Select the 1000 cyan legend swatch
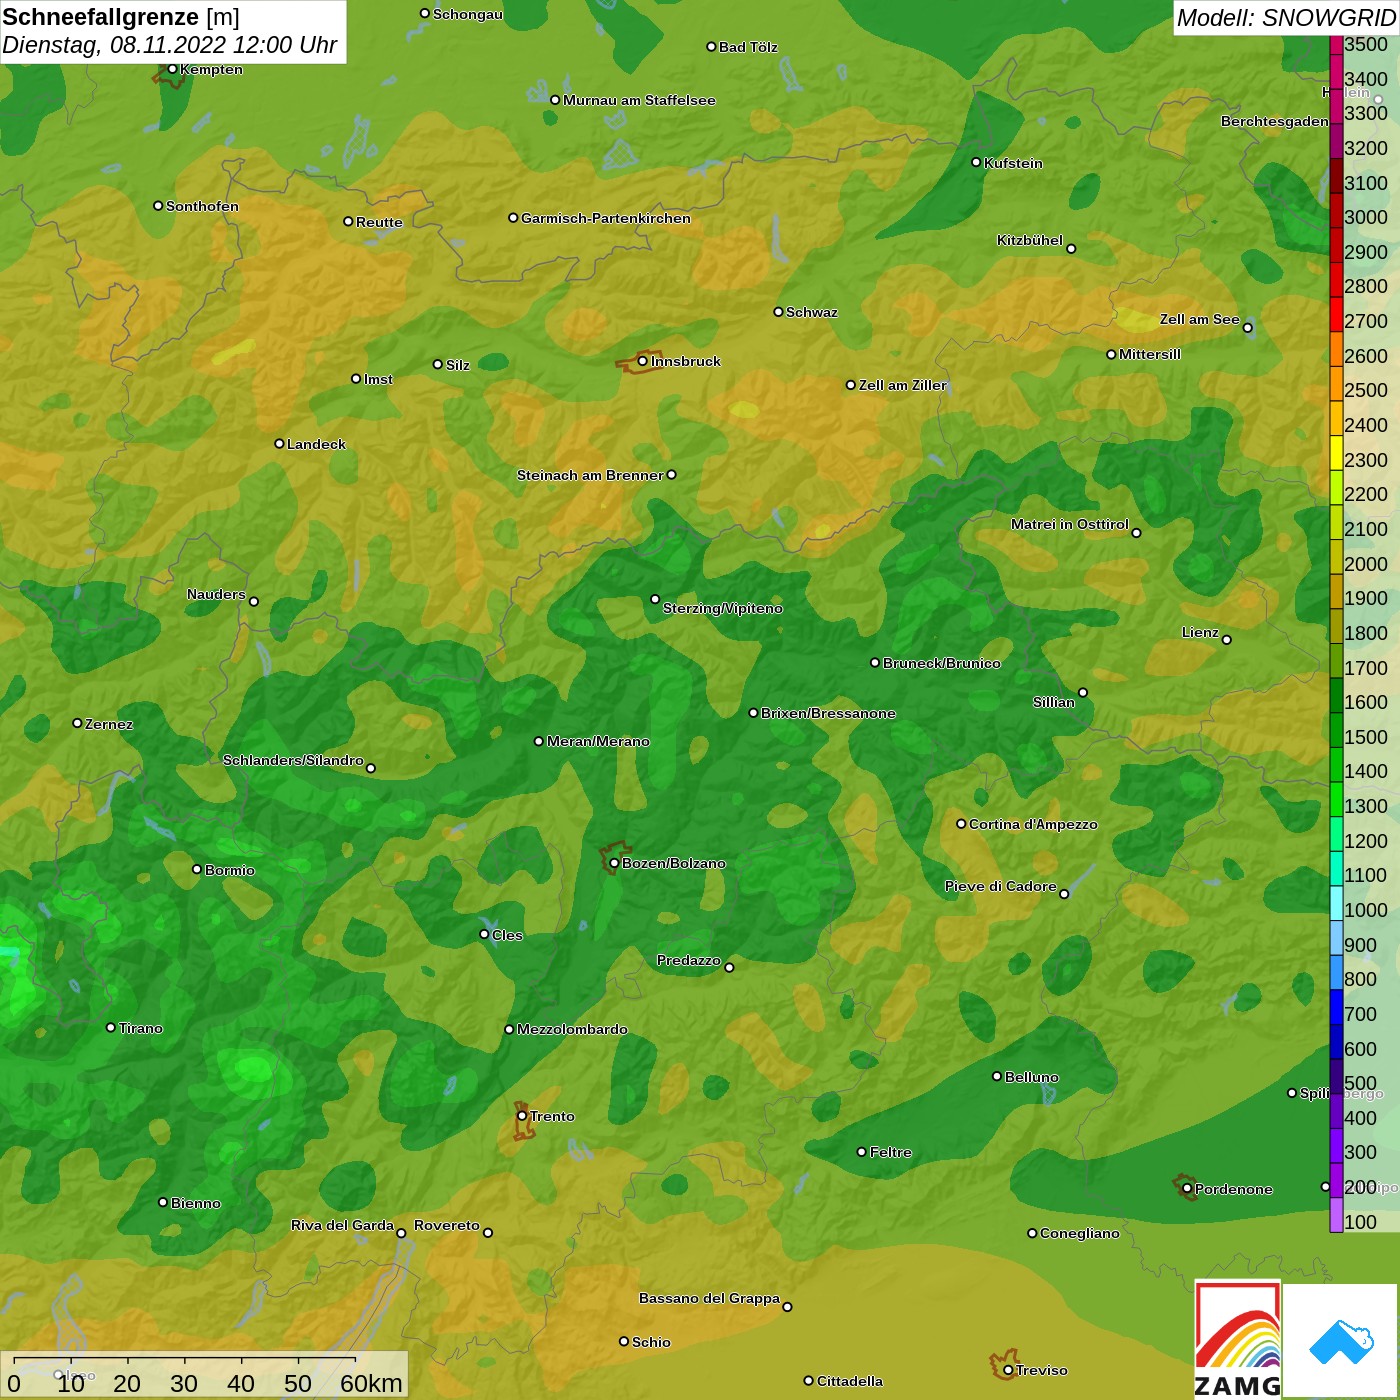This screenshot has width=1400, height=1400. click(1336, 902)
